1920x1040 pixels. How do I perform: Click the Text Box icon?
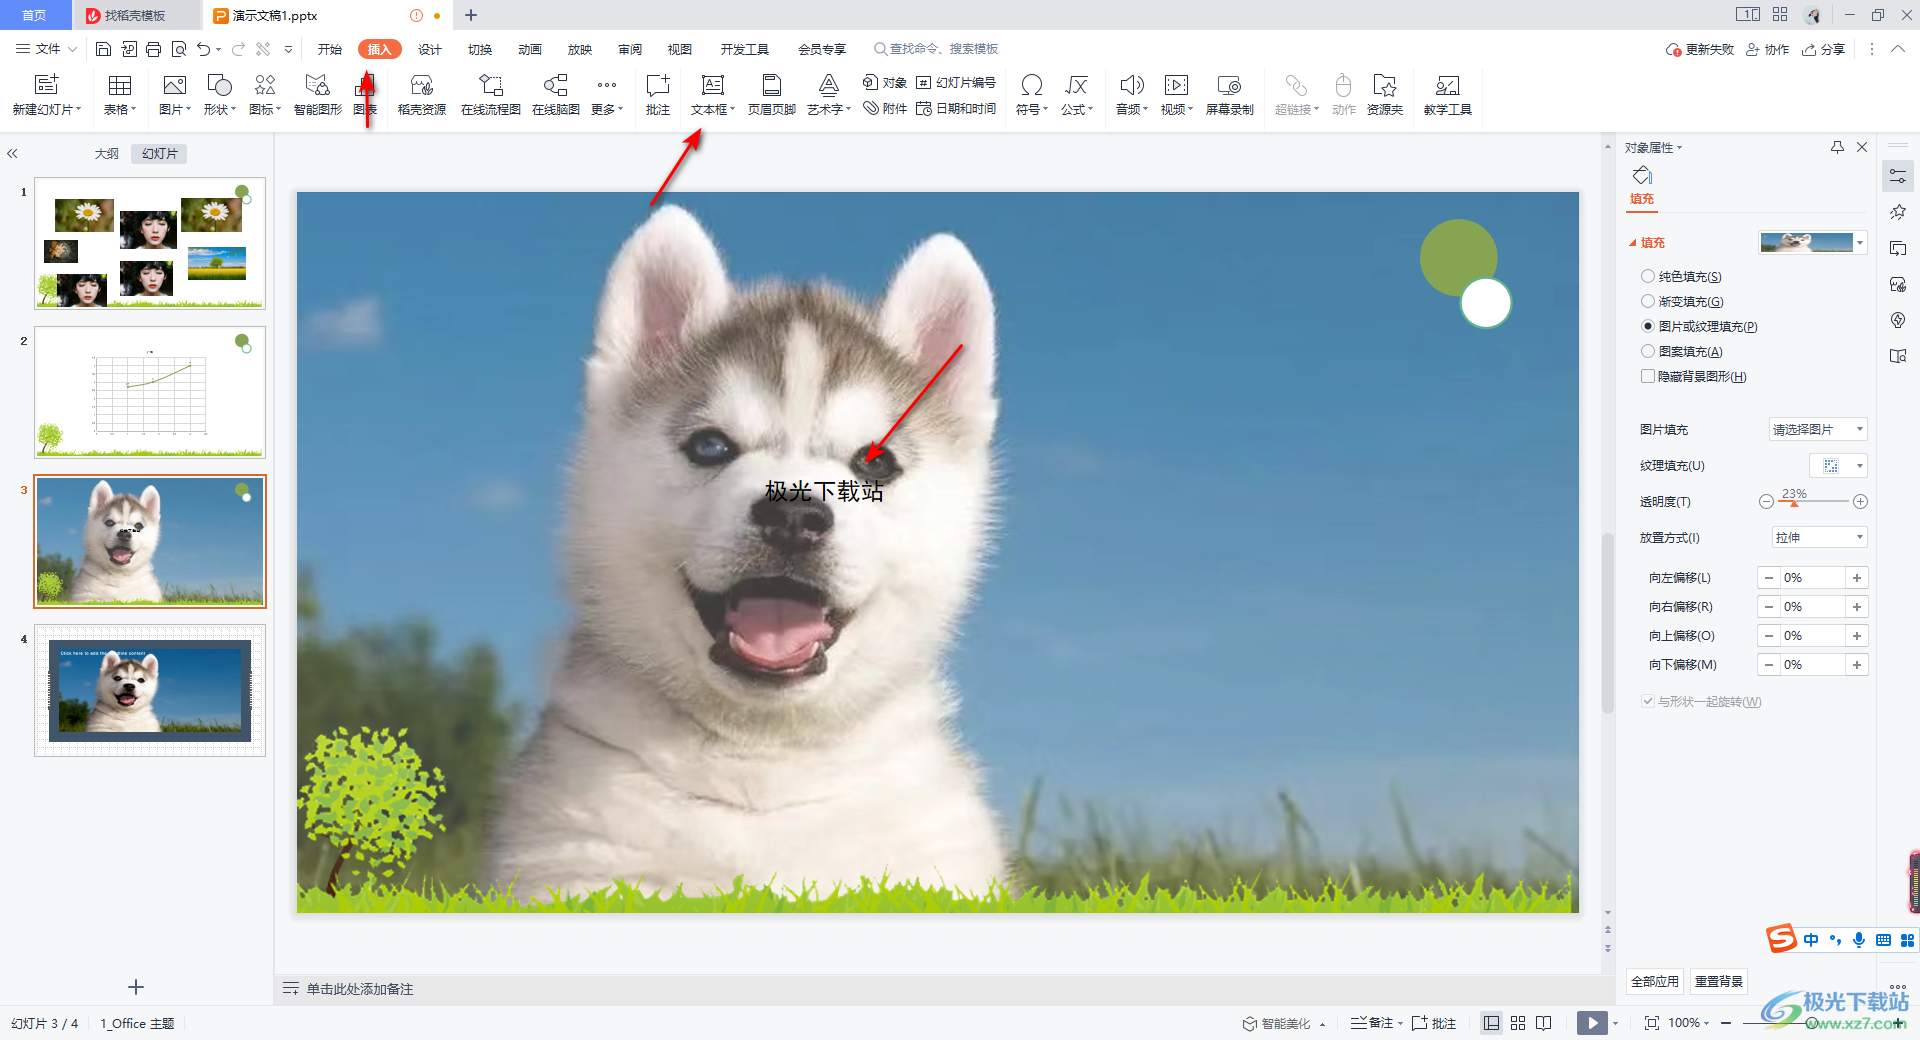[712, 86]
